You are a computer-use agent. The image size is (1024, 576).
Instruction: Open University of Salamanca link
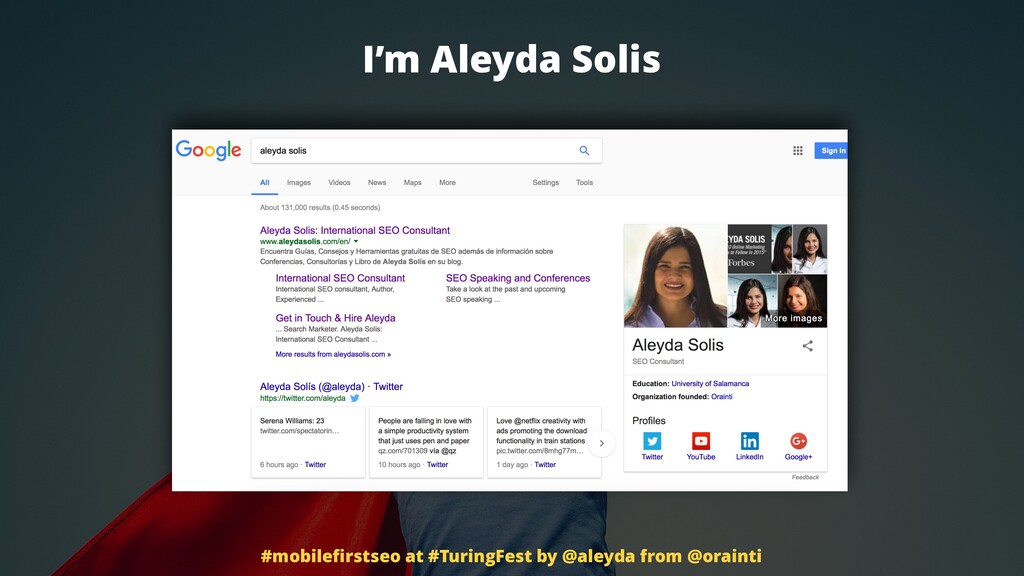tap(710, 383)
